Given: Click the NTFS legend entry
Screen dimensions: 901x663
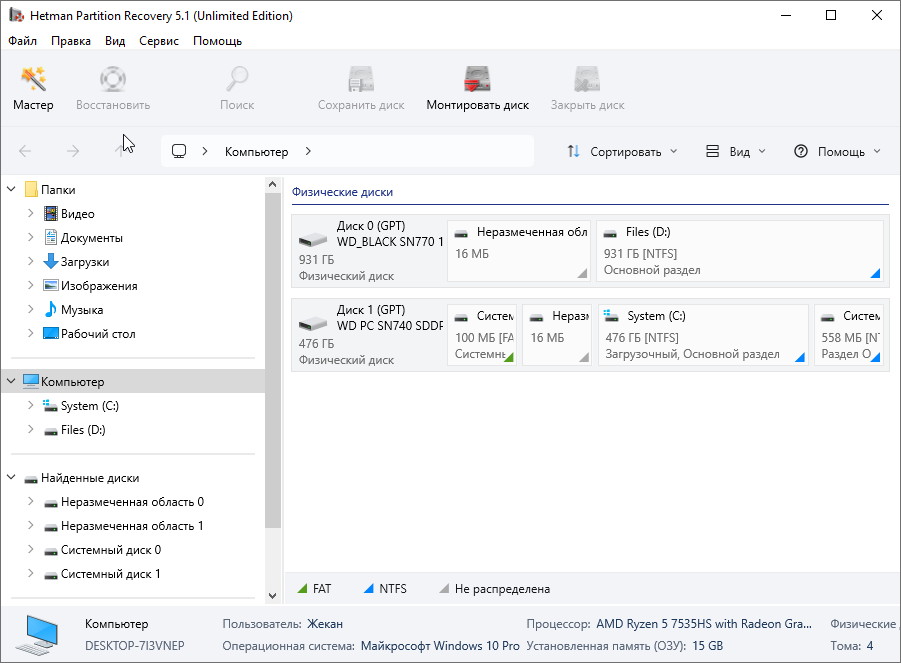Looking at the screenshot, I should [x=385, y=589].
